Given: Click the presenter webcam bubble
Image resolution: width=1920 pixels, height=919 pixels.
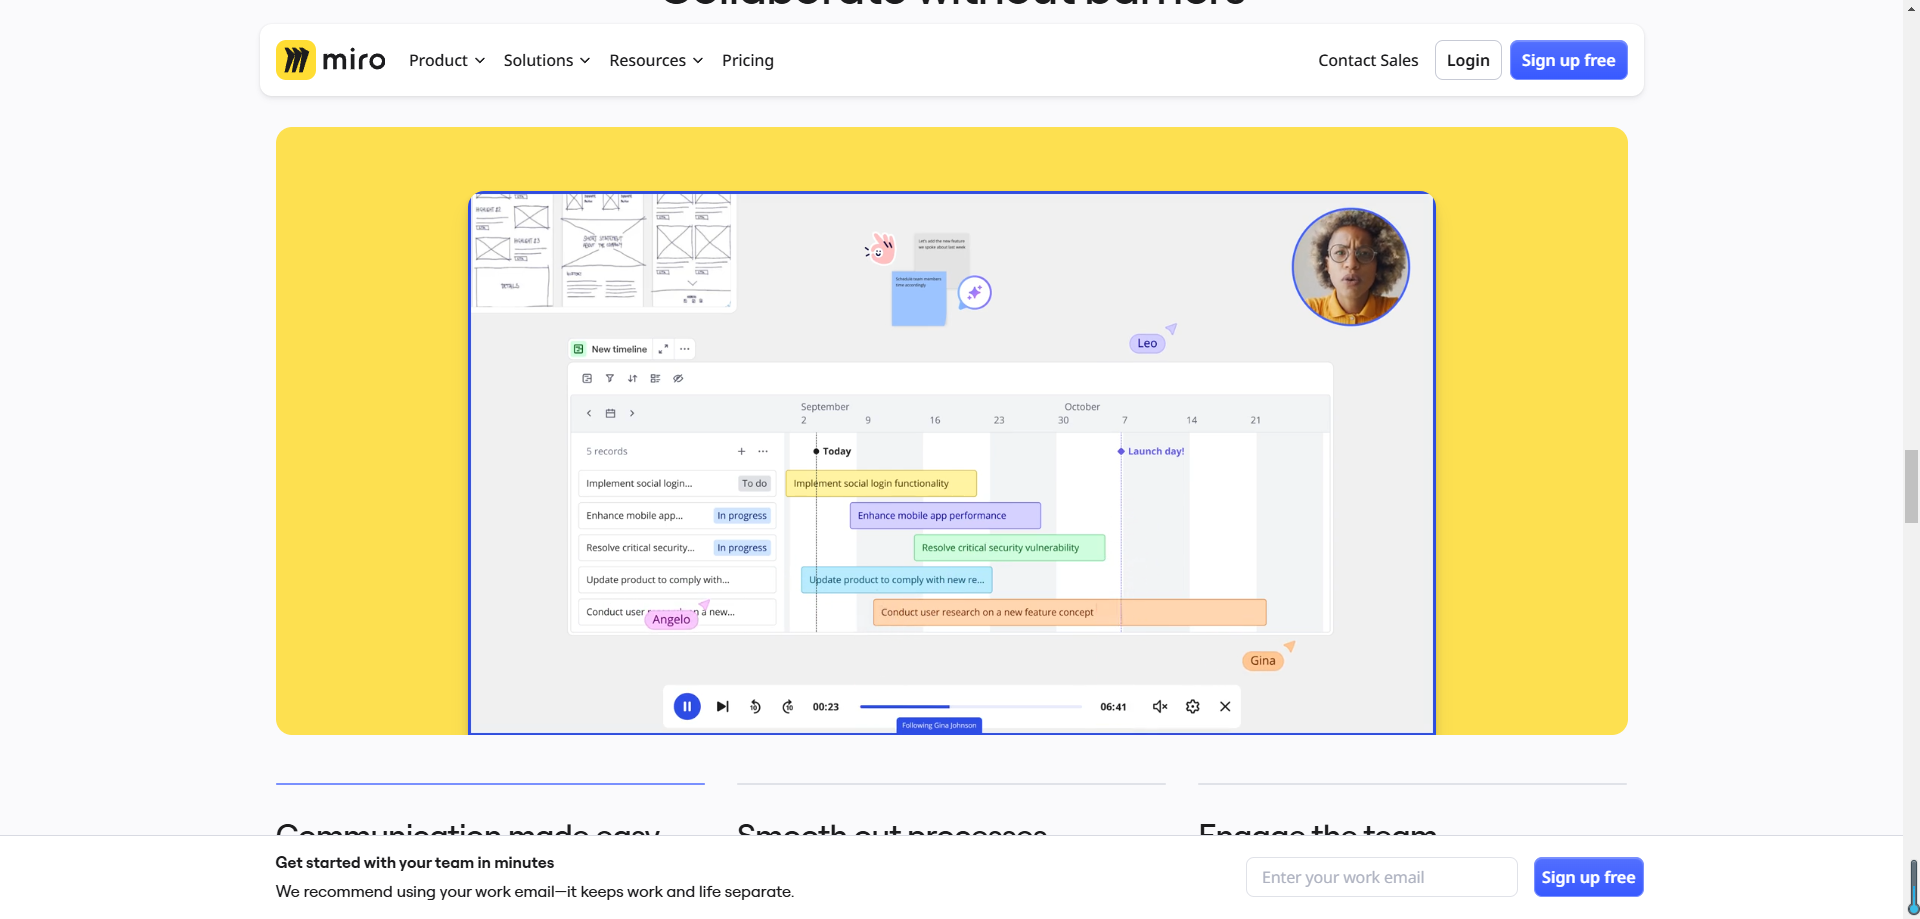Looking at the screenshot, I should (1351, 267).
